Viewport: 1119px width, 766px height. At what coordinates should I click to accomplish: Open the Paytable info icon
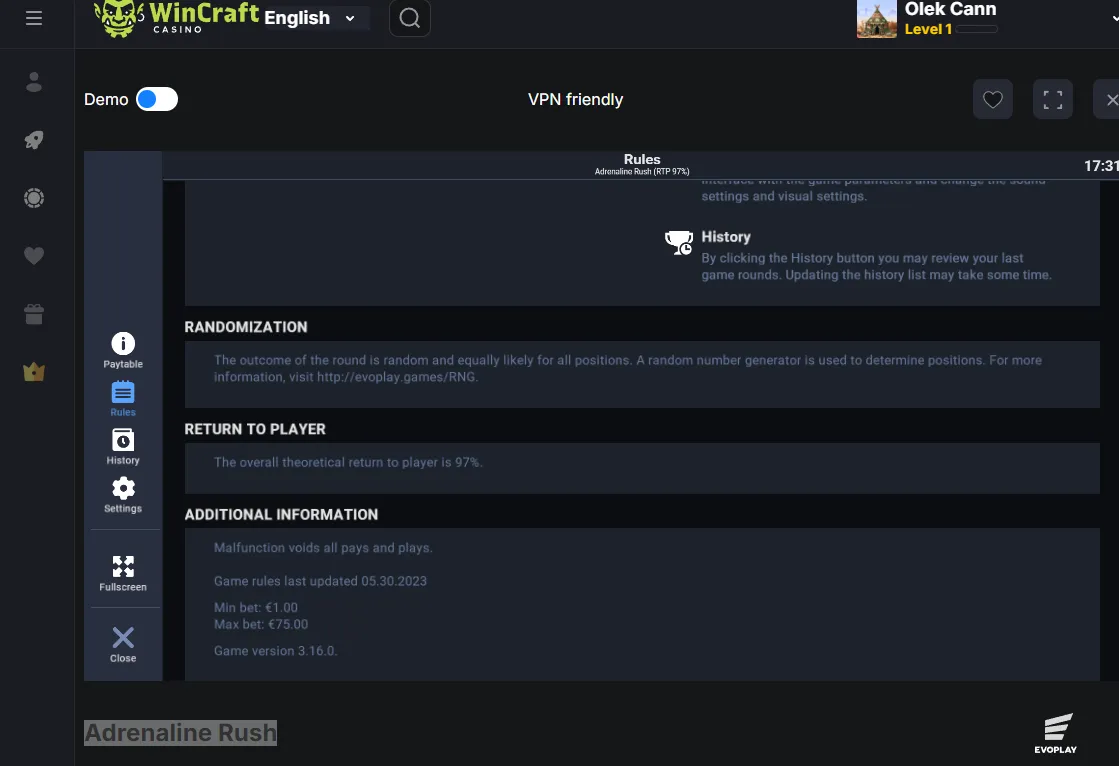tap(123, 351)
